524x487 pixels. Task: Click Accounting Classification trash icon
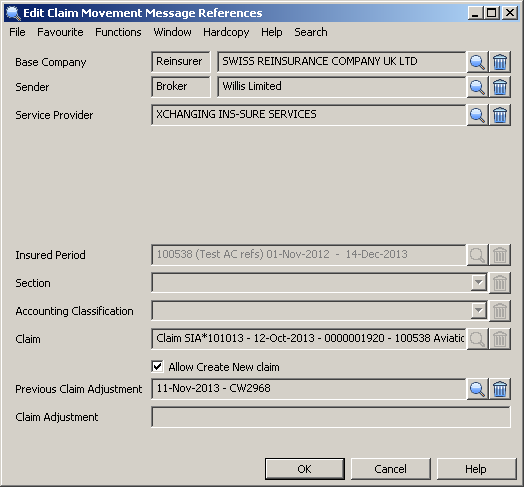click(x=500, y=311)
